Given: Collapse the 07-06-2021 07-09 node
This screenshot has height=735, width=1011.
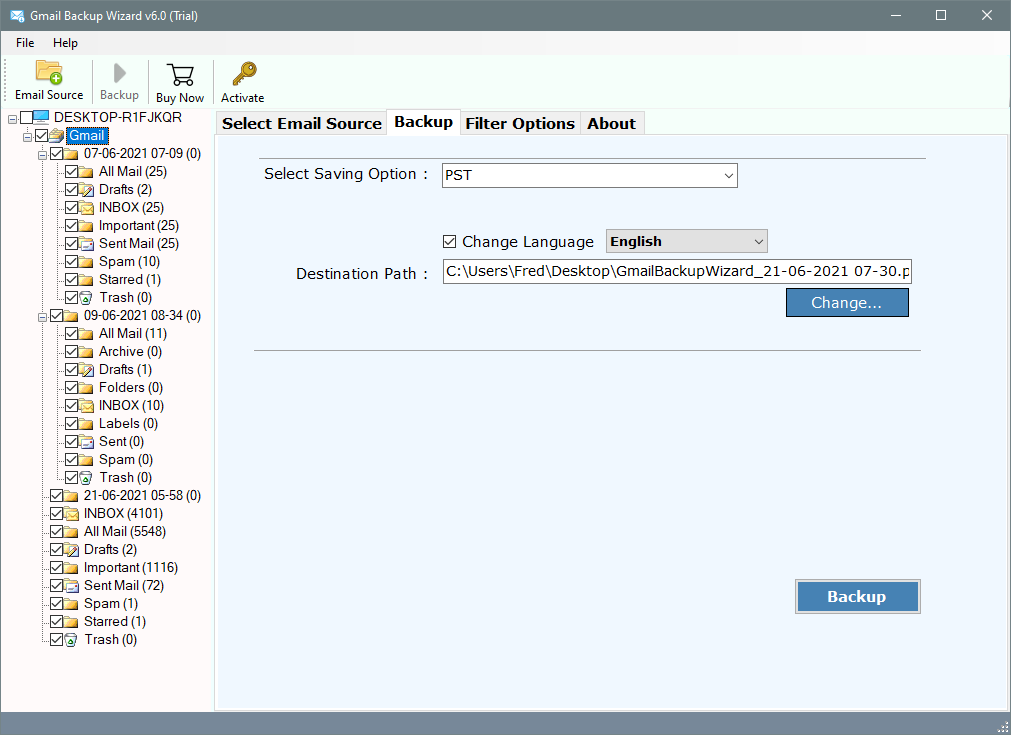Looking at the screenshot, I should coord(42,155).
